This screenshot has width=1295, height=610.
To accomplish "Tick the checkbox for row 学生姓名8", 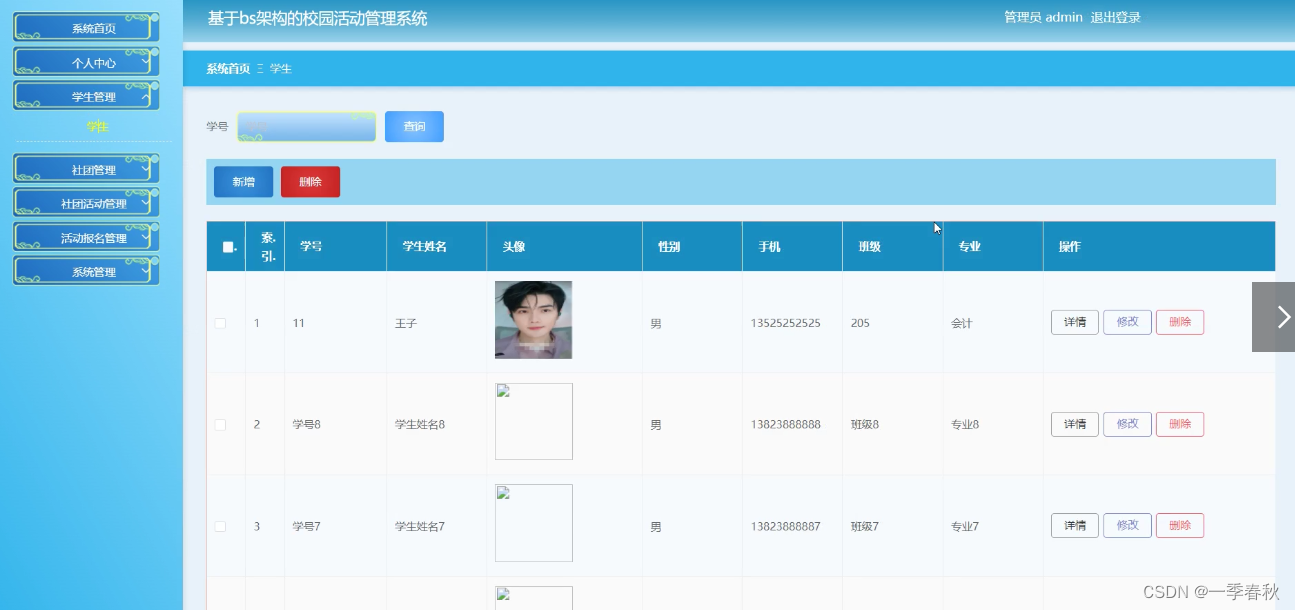I will 220,425.
